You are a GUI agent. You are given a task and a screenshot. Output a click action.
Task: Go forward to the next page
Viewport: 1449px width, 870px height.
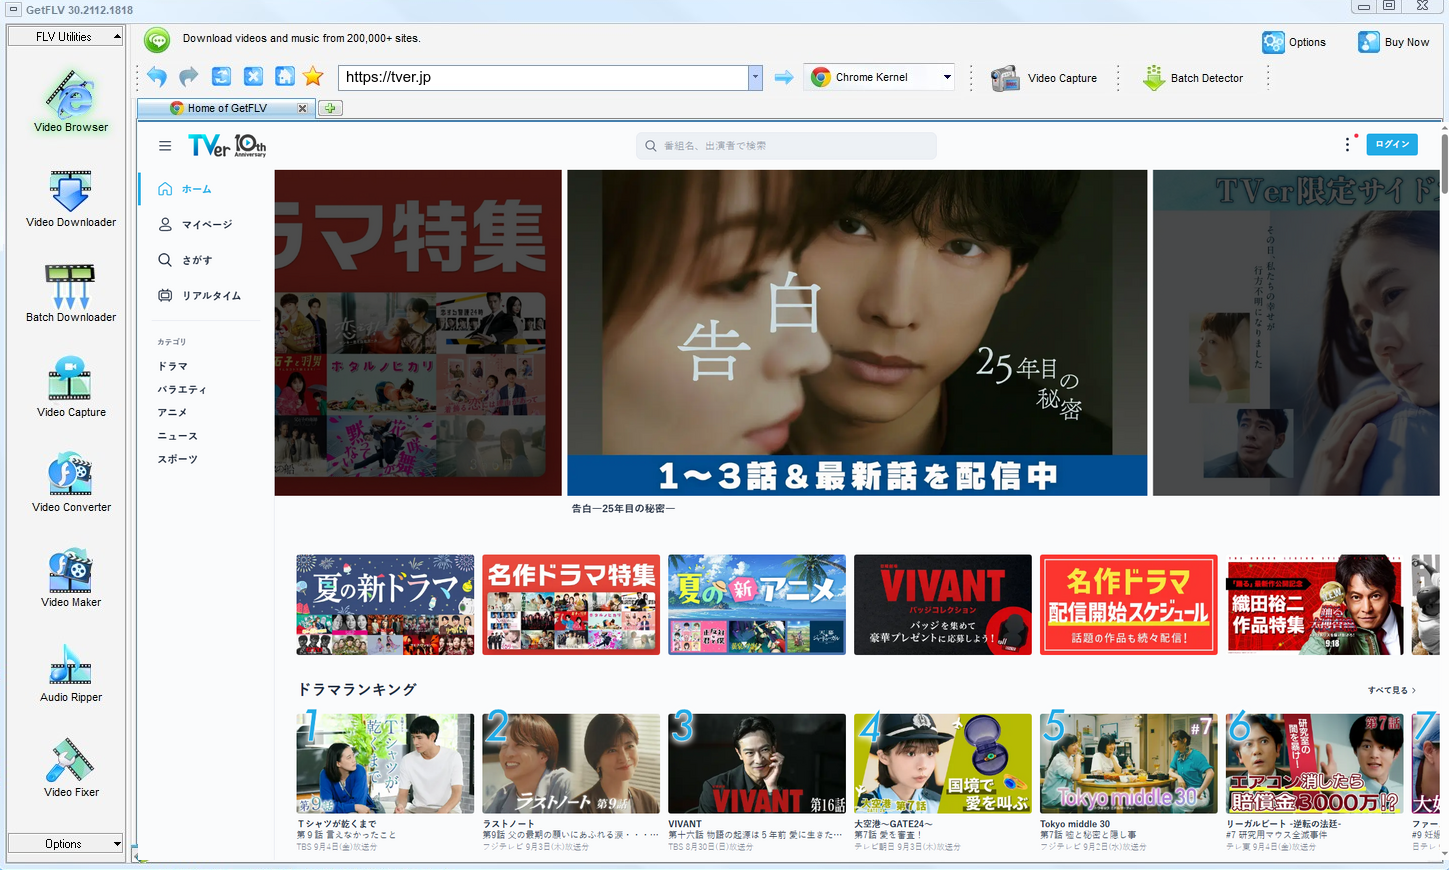pyautogui.click(x=189, y=77)
